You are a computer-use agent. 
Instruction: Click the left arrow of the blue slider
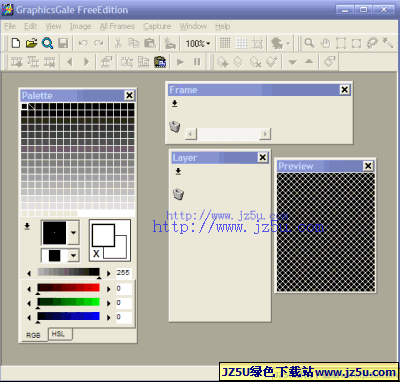tap(29, 317)
